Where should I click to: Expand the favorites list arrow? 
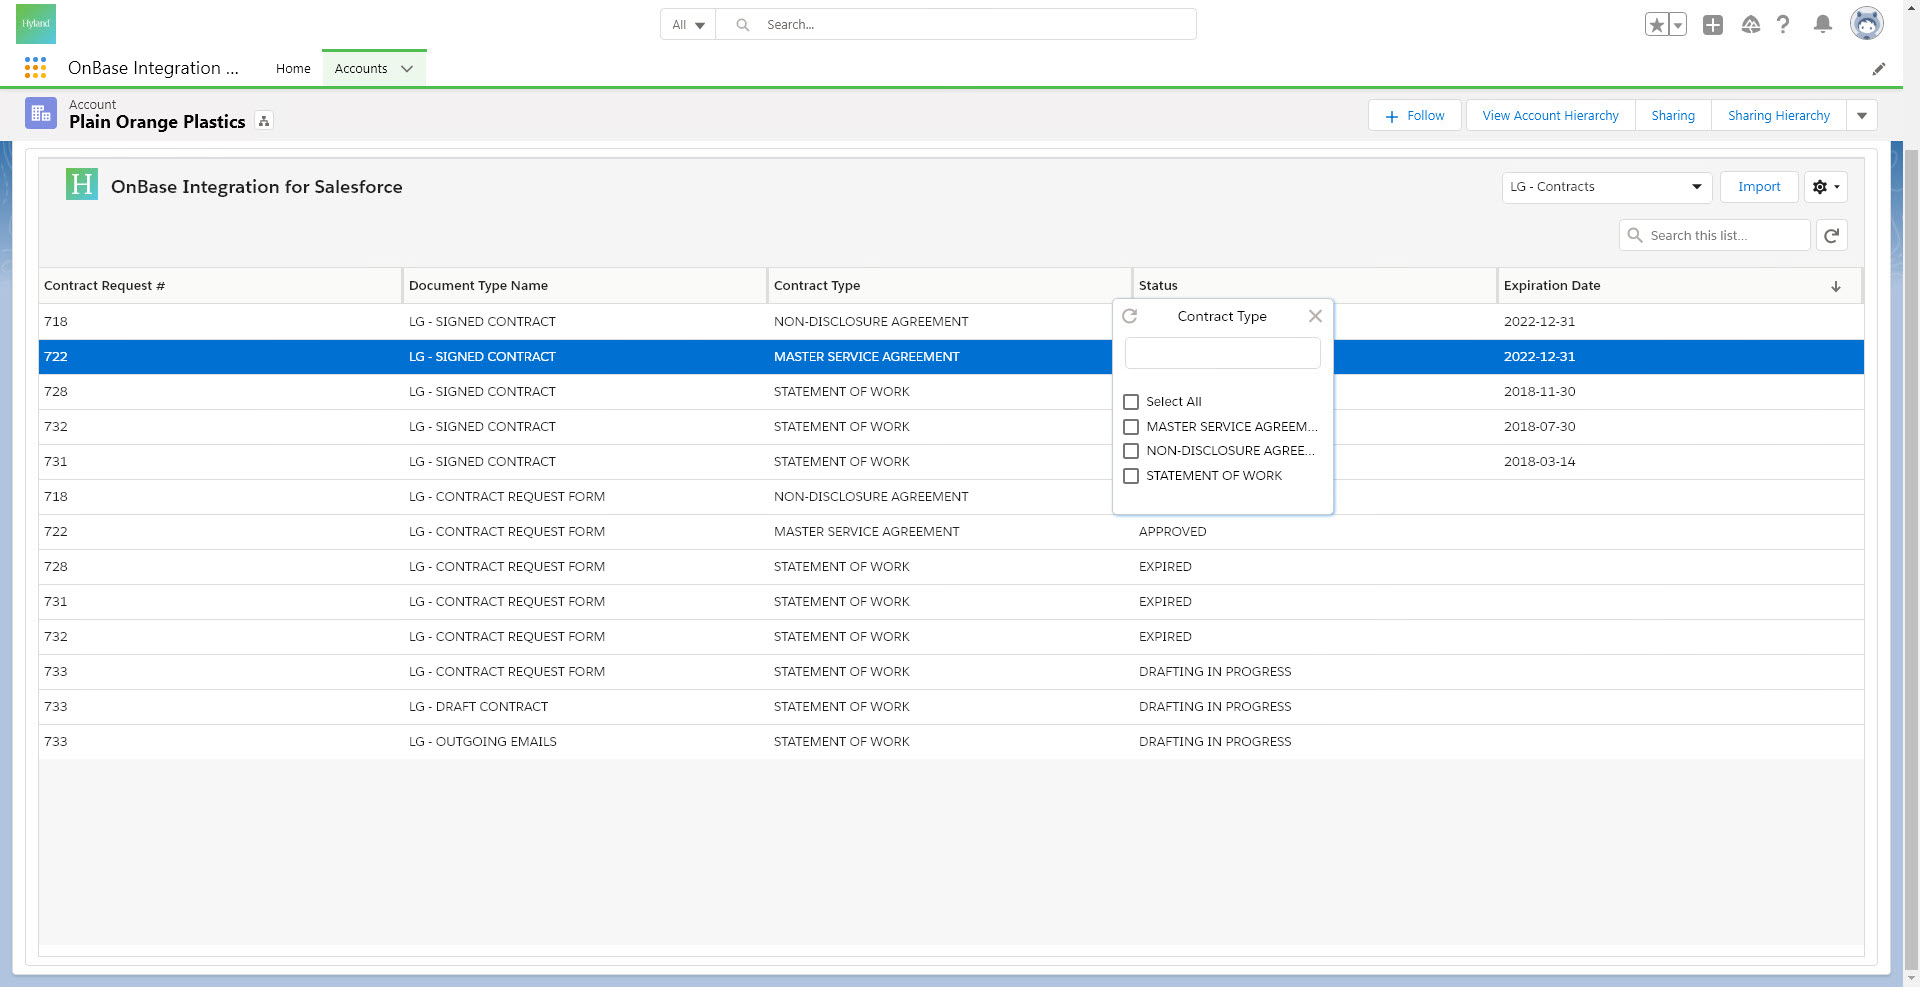point(1678,25)
